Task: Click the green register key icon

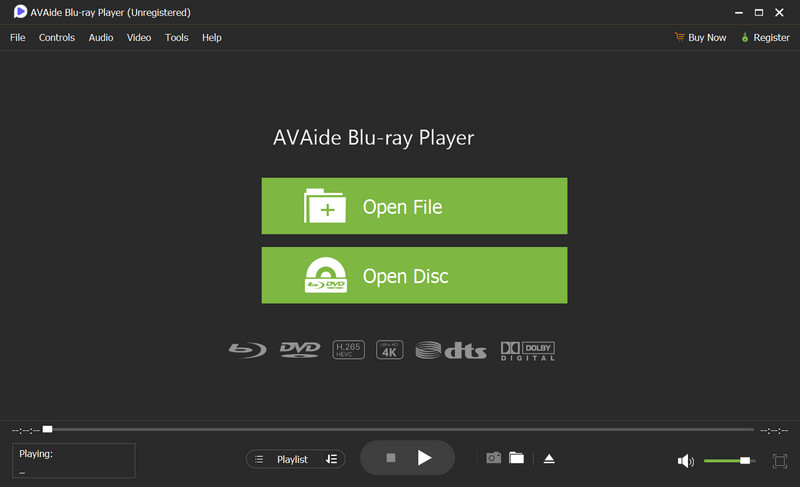Action: (x=745, y=37)
